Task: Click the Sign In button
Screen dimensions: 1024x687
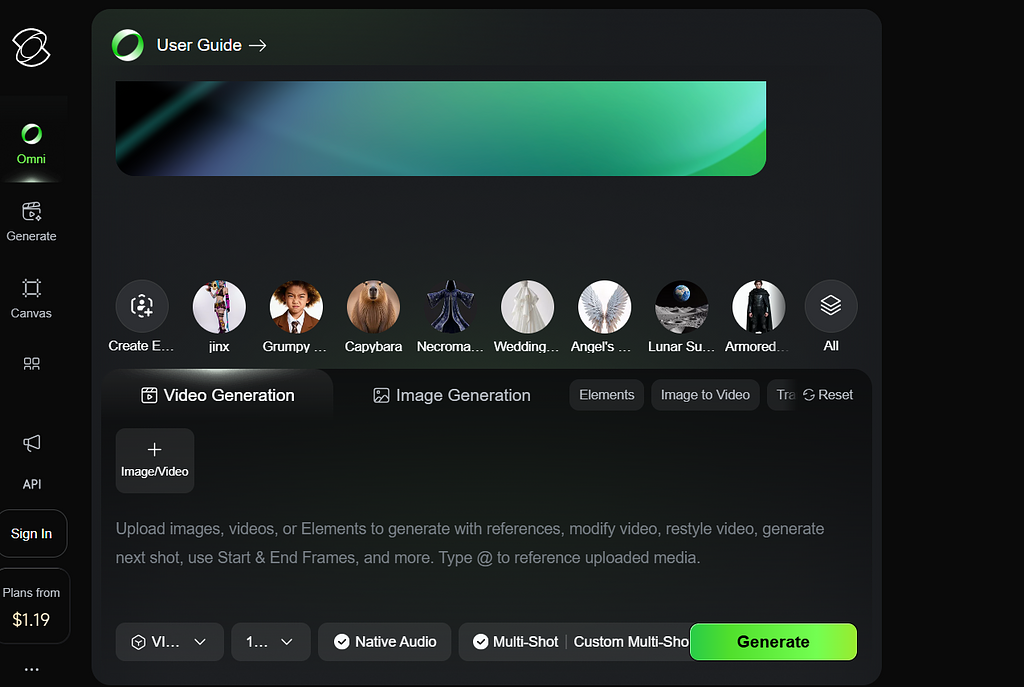Action: click(31, 533)
